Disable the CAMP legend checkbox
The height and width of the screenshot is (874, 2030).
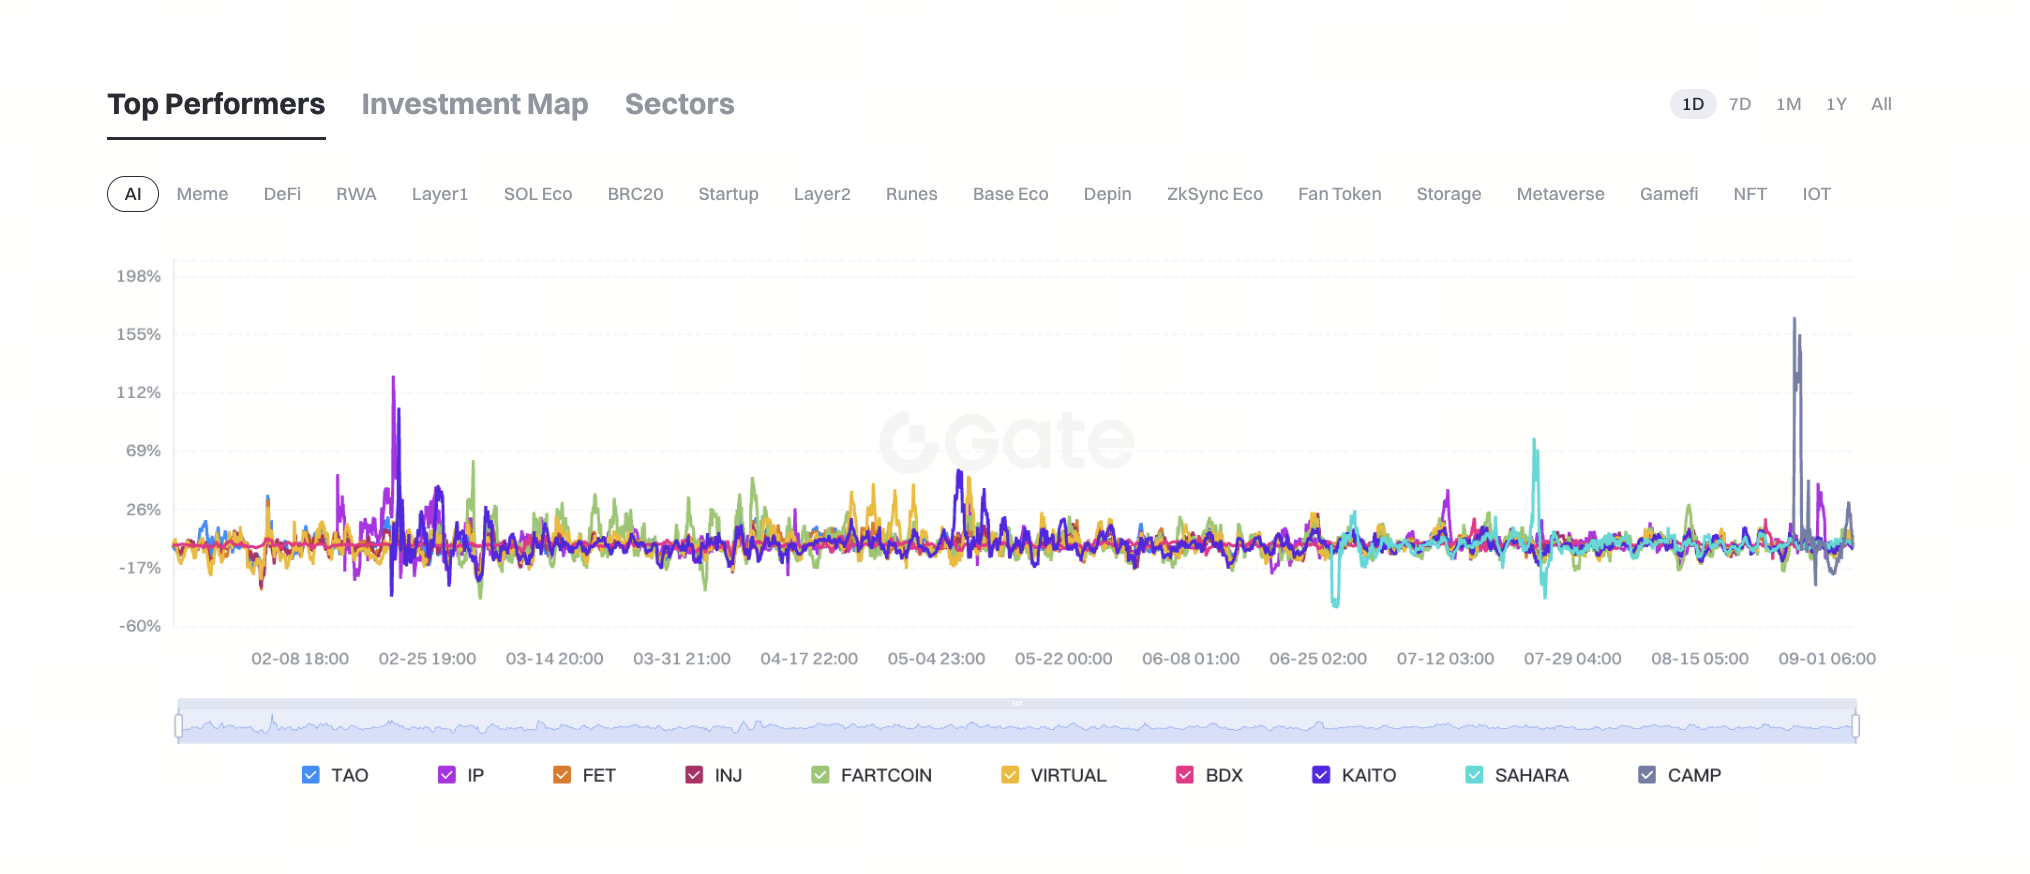tap(1647, 775)
